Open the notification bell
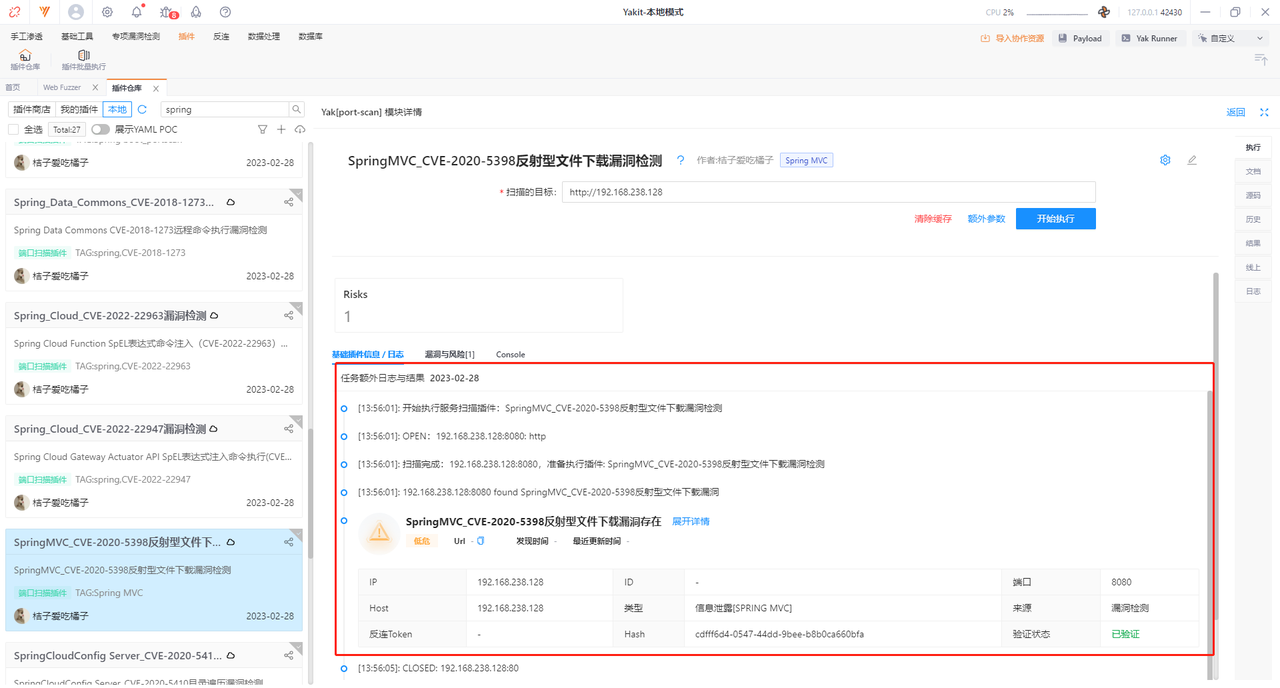The image size is (1280, 688). (x=137, y=12)
